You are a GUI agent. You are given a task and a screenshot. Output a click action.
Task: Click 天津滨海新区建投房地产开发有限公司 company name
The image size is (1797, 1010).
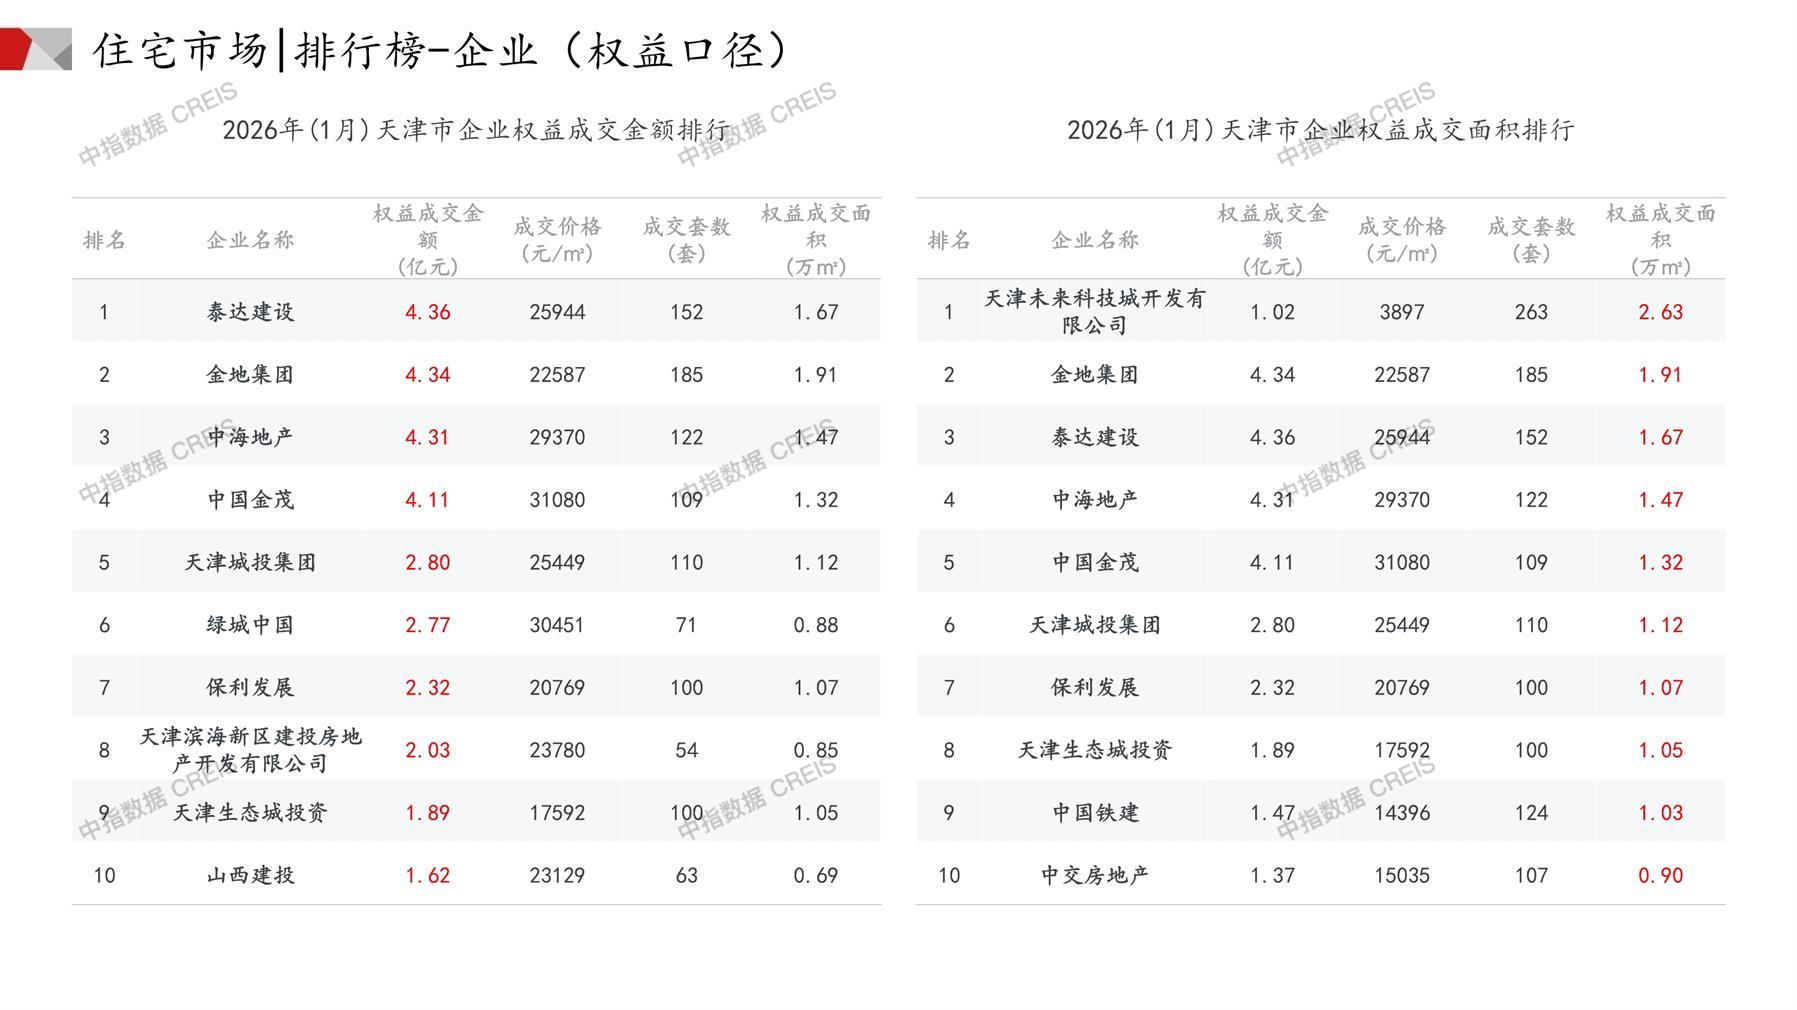click(250, 750)
